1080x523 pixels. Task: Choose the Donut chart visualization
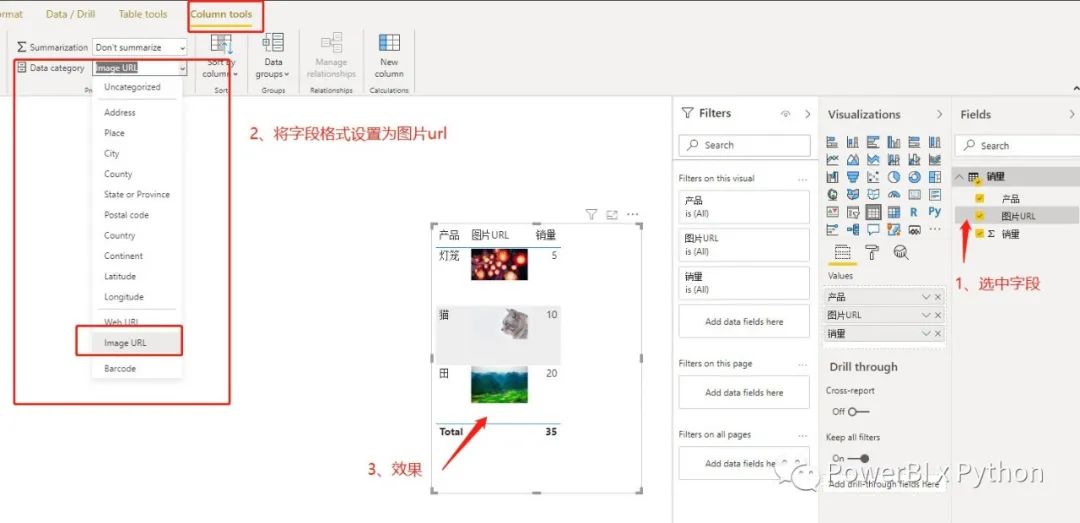(914, 177)
